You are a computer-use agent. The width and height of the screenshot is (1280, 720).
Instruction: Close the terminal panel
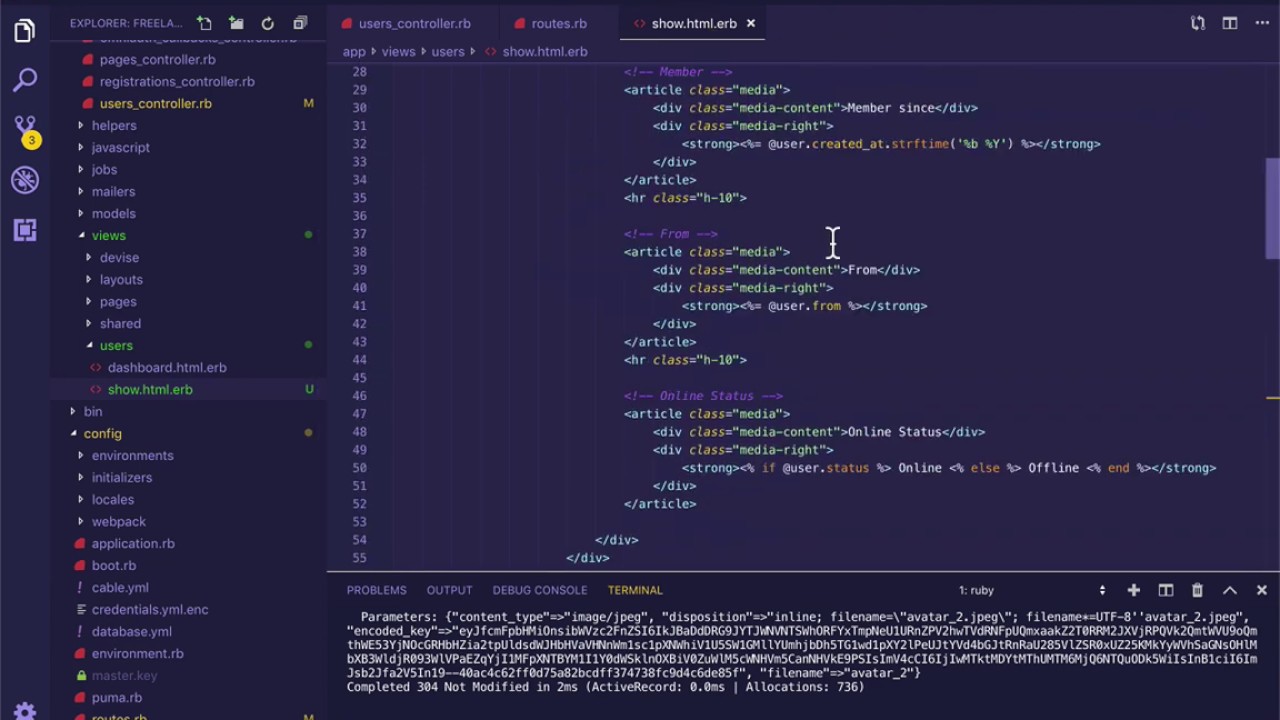(1262, 590)
